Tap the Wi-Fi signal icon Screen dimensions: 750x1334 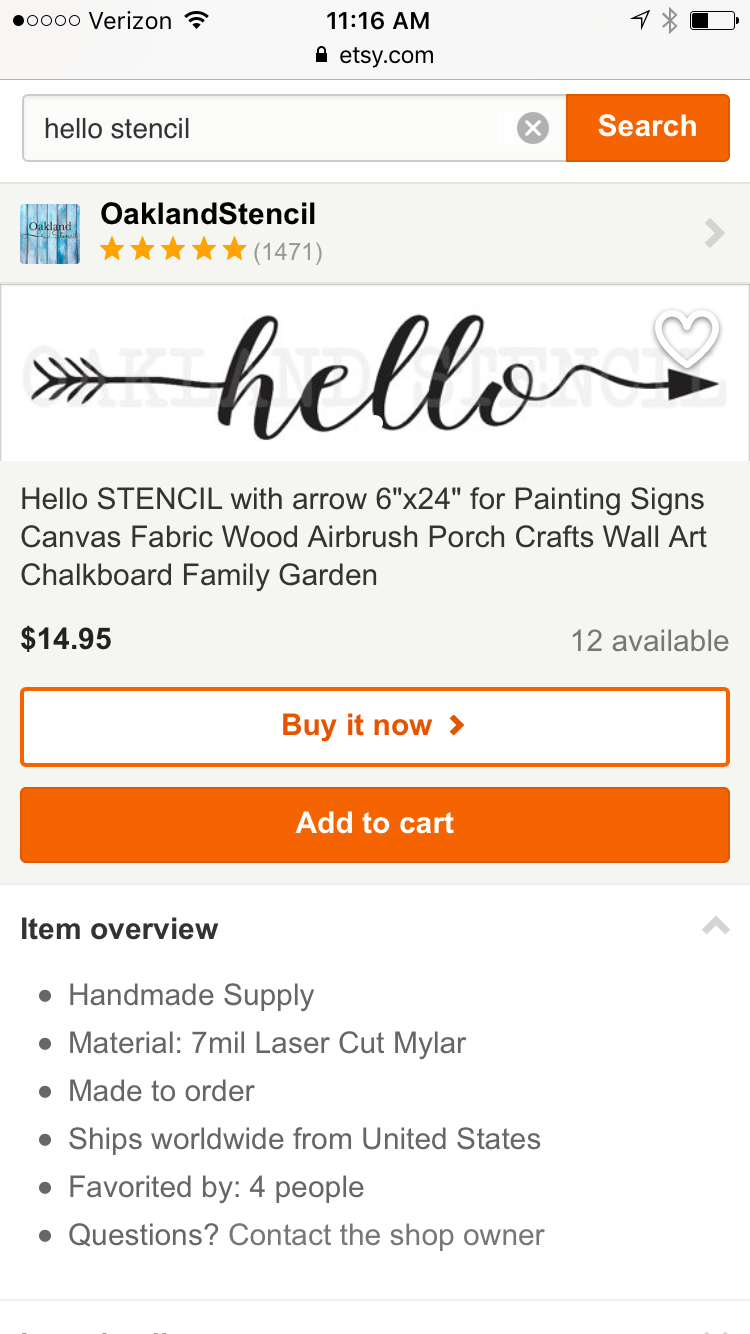pos(196,20)
